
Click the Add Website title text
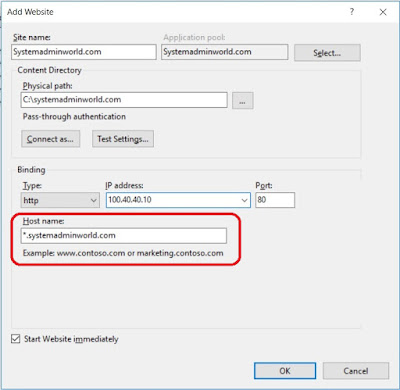coord(30,12)
